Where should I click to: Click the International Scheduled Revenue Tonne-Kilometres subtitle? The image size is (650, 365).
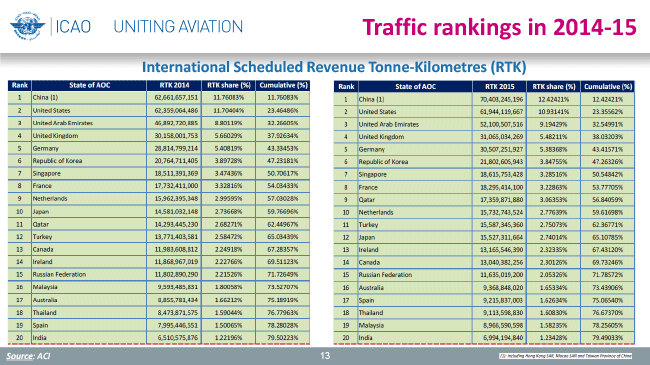[334, 67]
